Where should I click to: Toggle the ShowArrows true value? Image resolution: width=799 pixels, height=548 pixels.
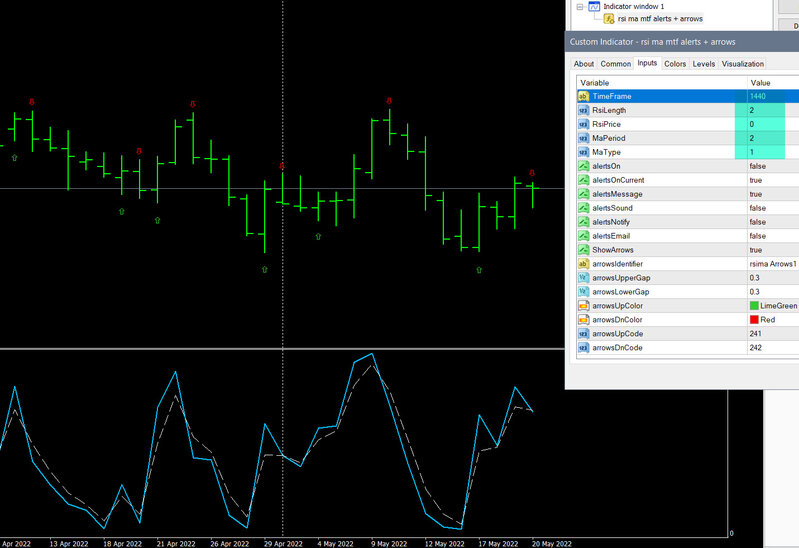pos(773,250)
